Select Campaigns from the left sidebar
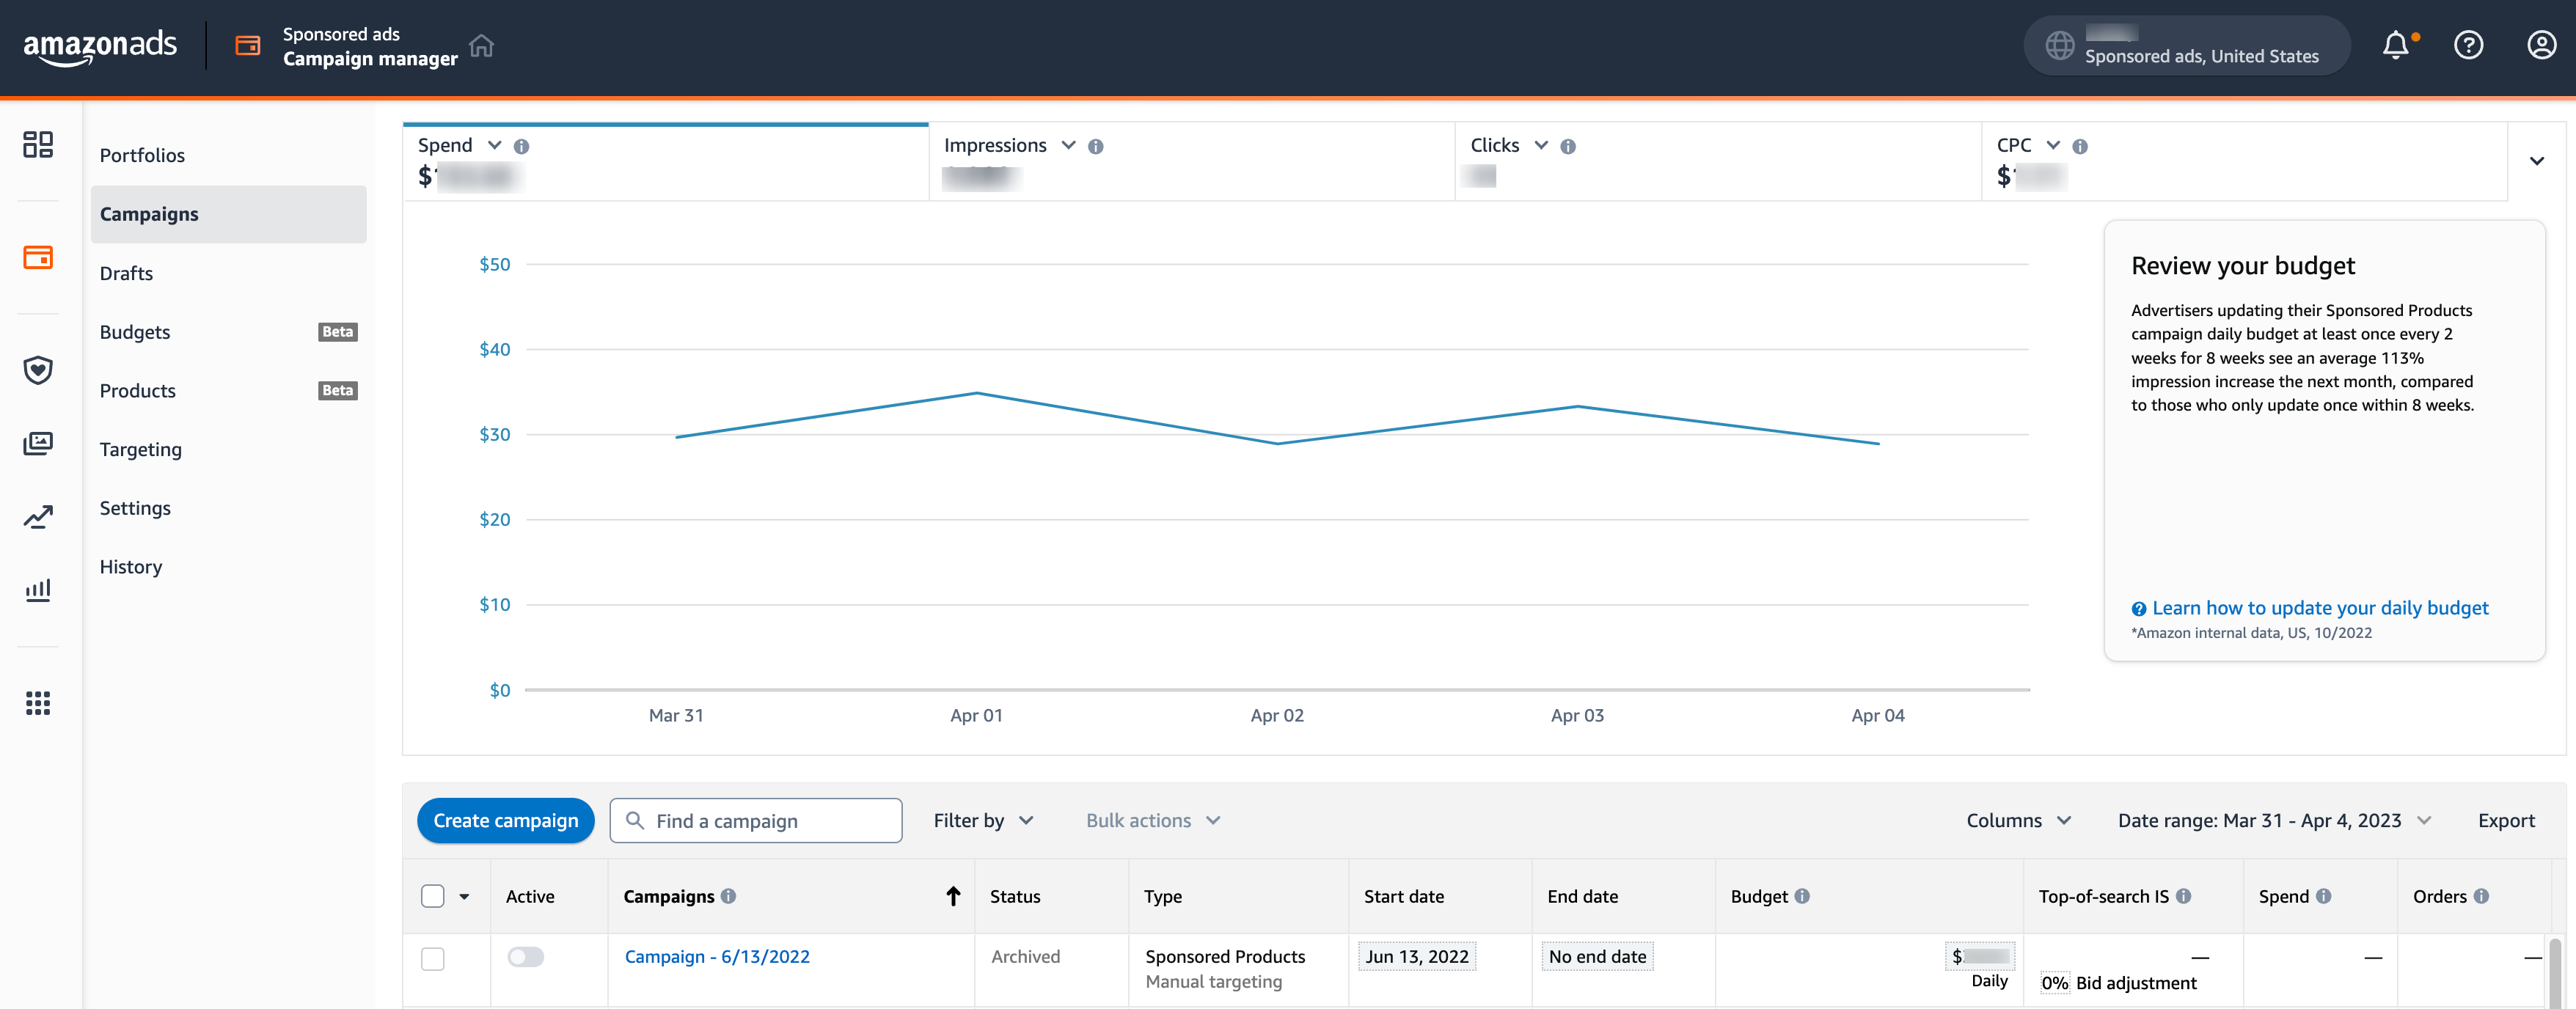Viewport: 2576px width, 1009px height. point(150,212)
